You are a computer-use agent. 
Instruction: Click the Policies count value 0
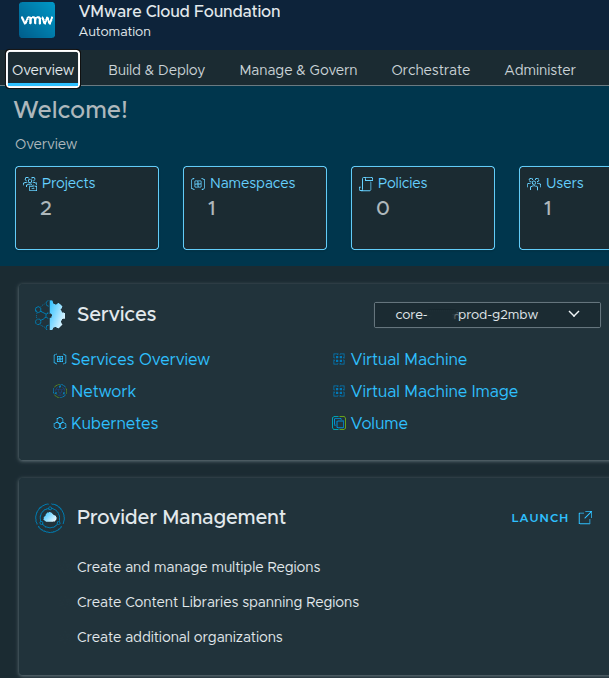click(383, 208)
